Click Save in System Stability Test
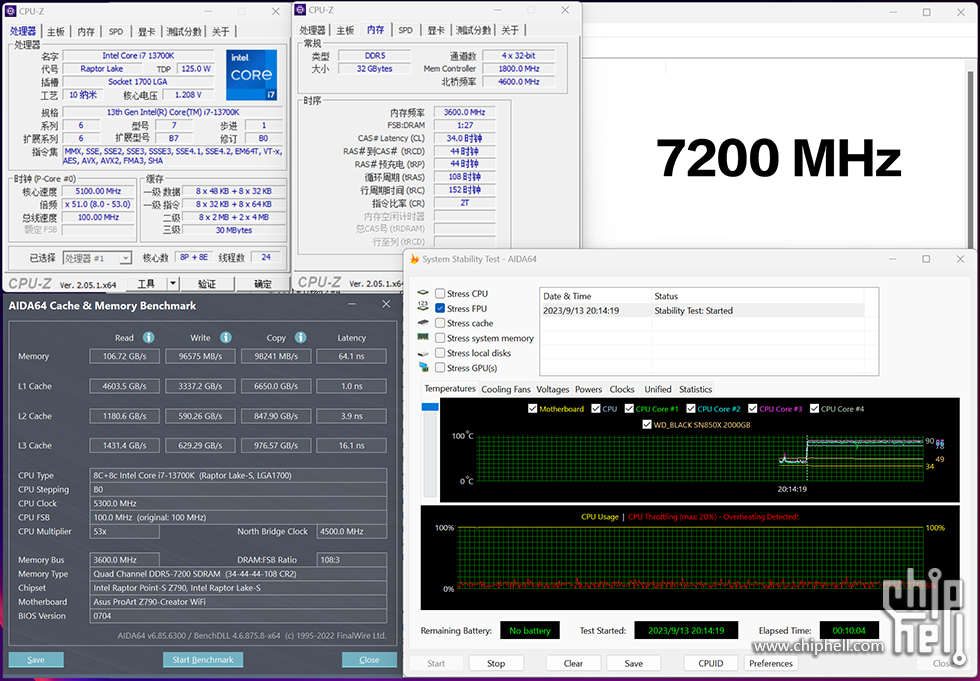This screenshot has height=681, width=980. point(633,664)
